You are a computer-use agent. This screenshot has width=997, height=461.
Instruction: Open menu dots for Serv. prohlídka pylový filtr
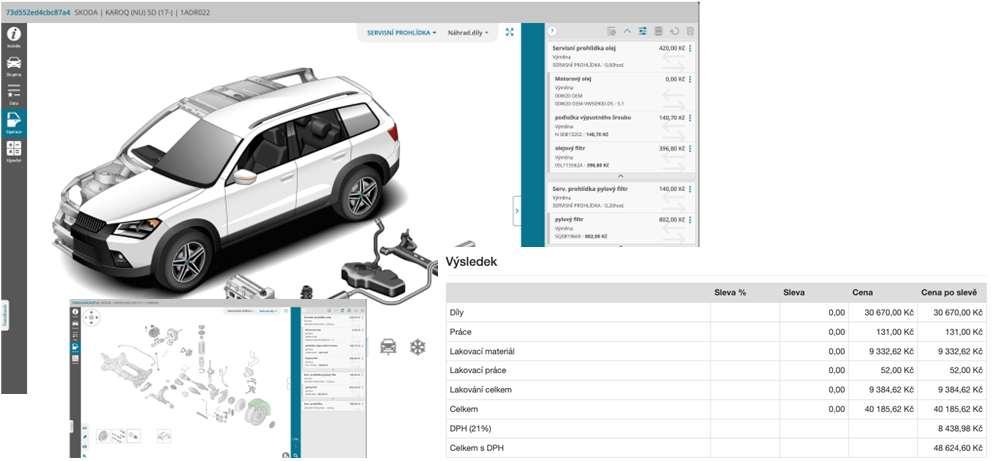tap(691, 189)
